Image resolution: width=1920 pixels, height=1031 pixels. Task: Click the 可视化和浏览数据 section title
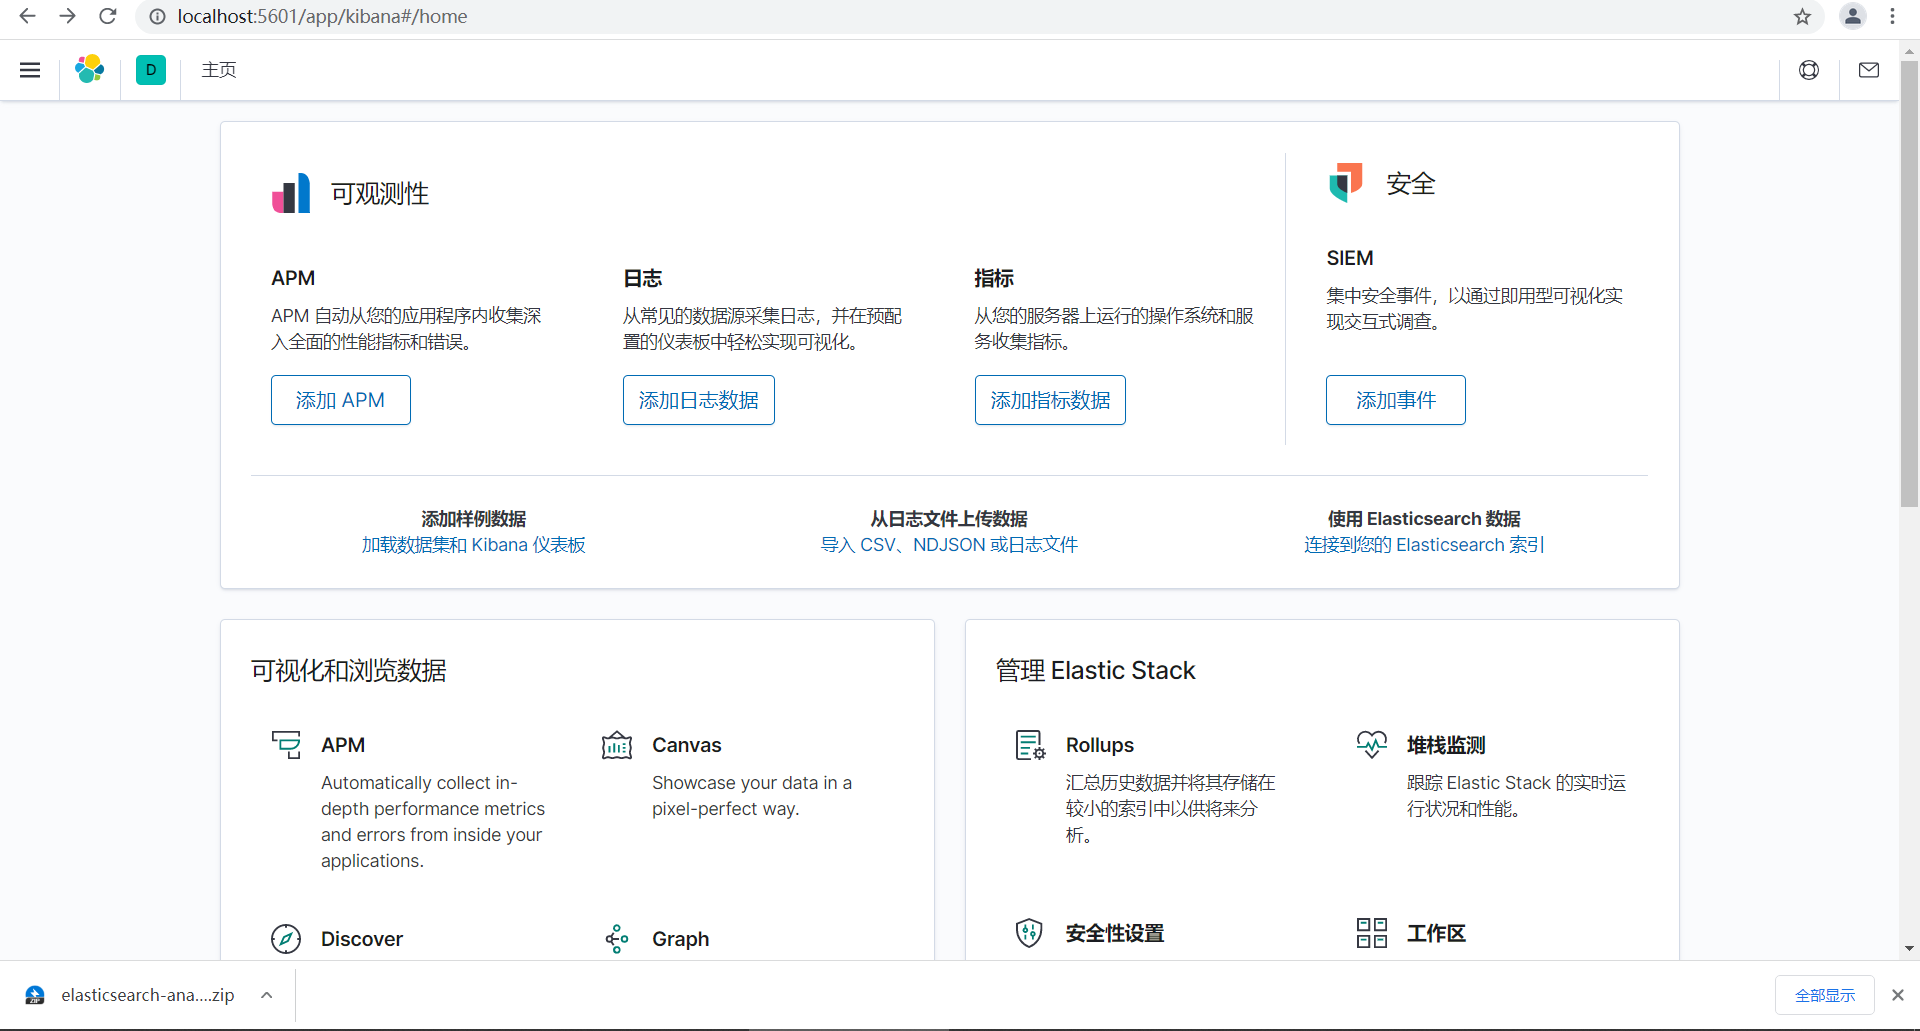click(x=349, y=670)
